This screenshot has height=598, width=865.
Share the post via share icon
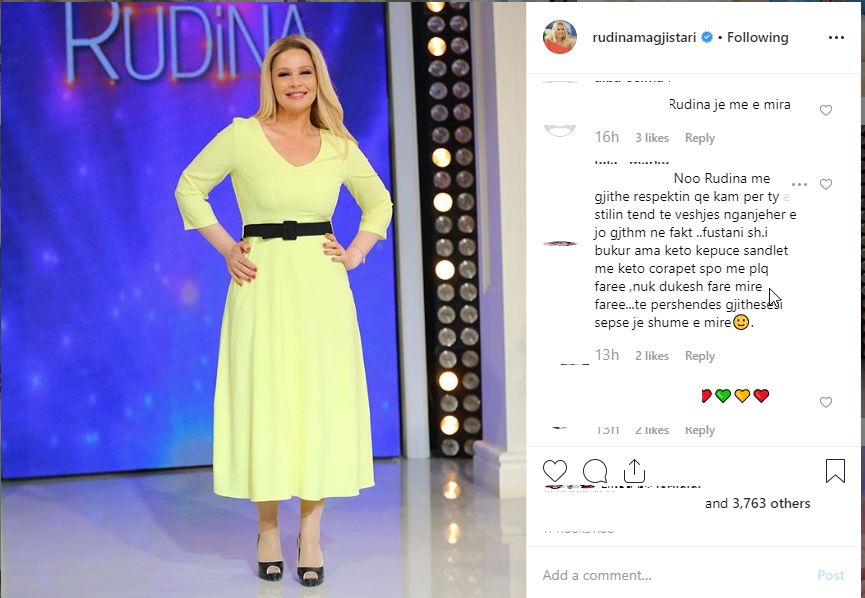(x=634, y=471)
